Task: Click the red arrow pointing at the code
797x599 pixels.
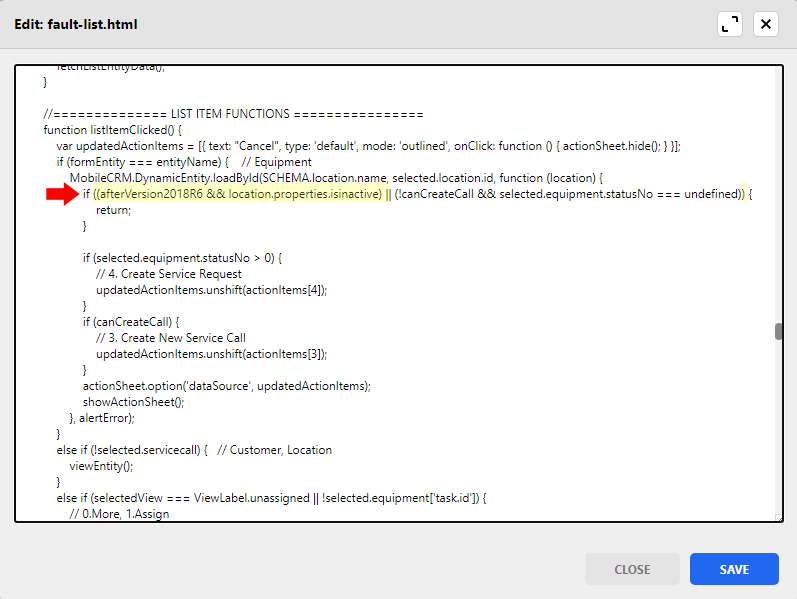Action: tap(61, 194)
